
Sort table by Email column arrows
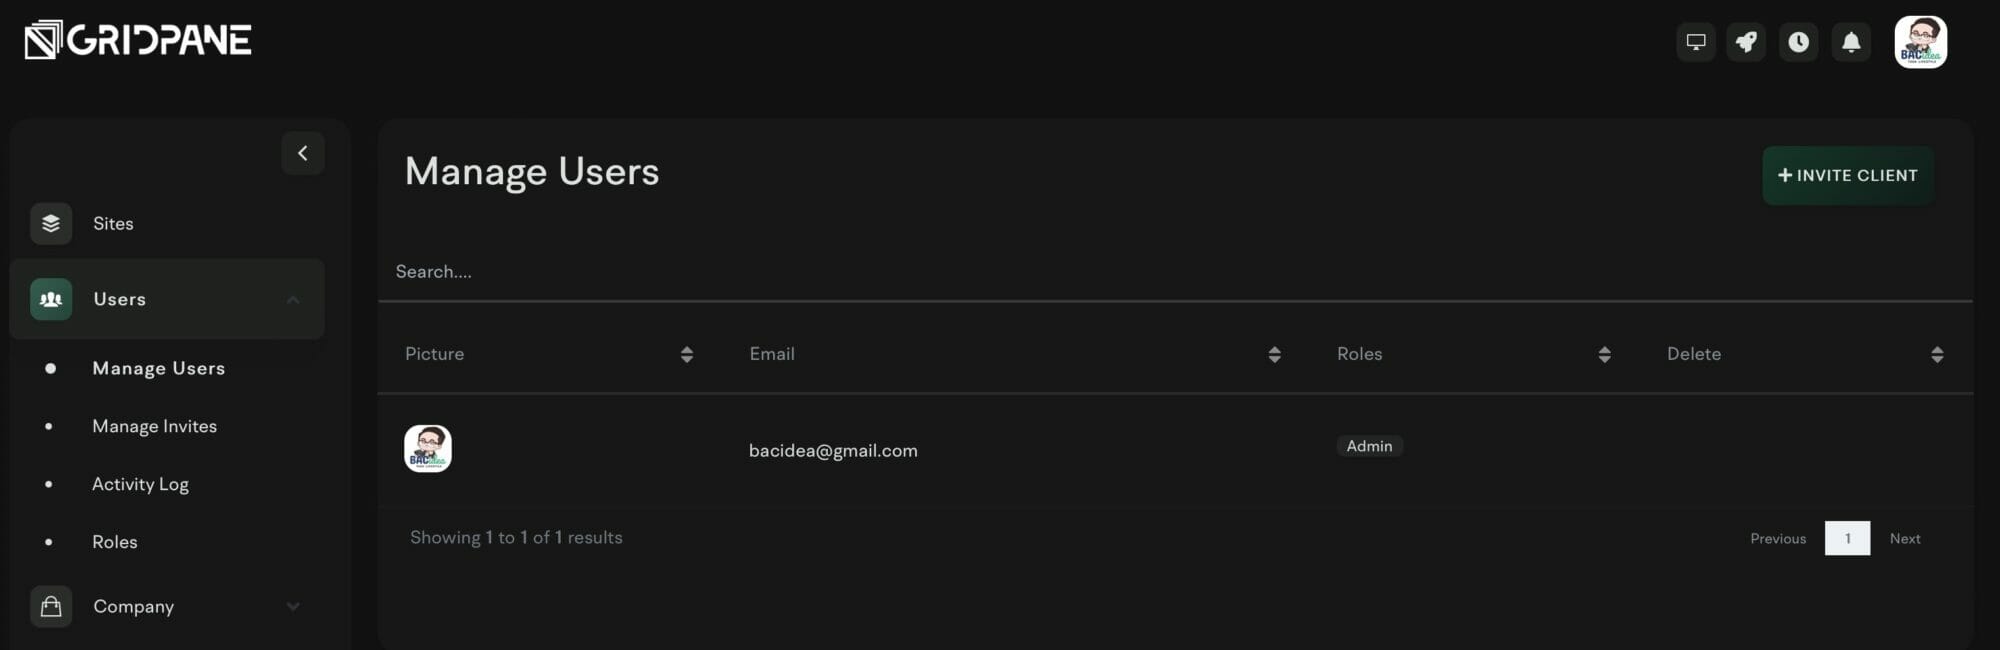coord(1274,354)
